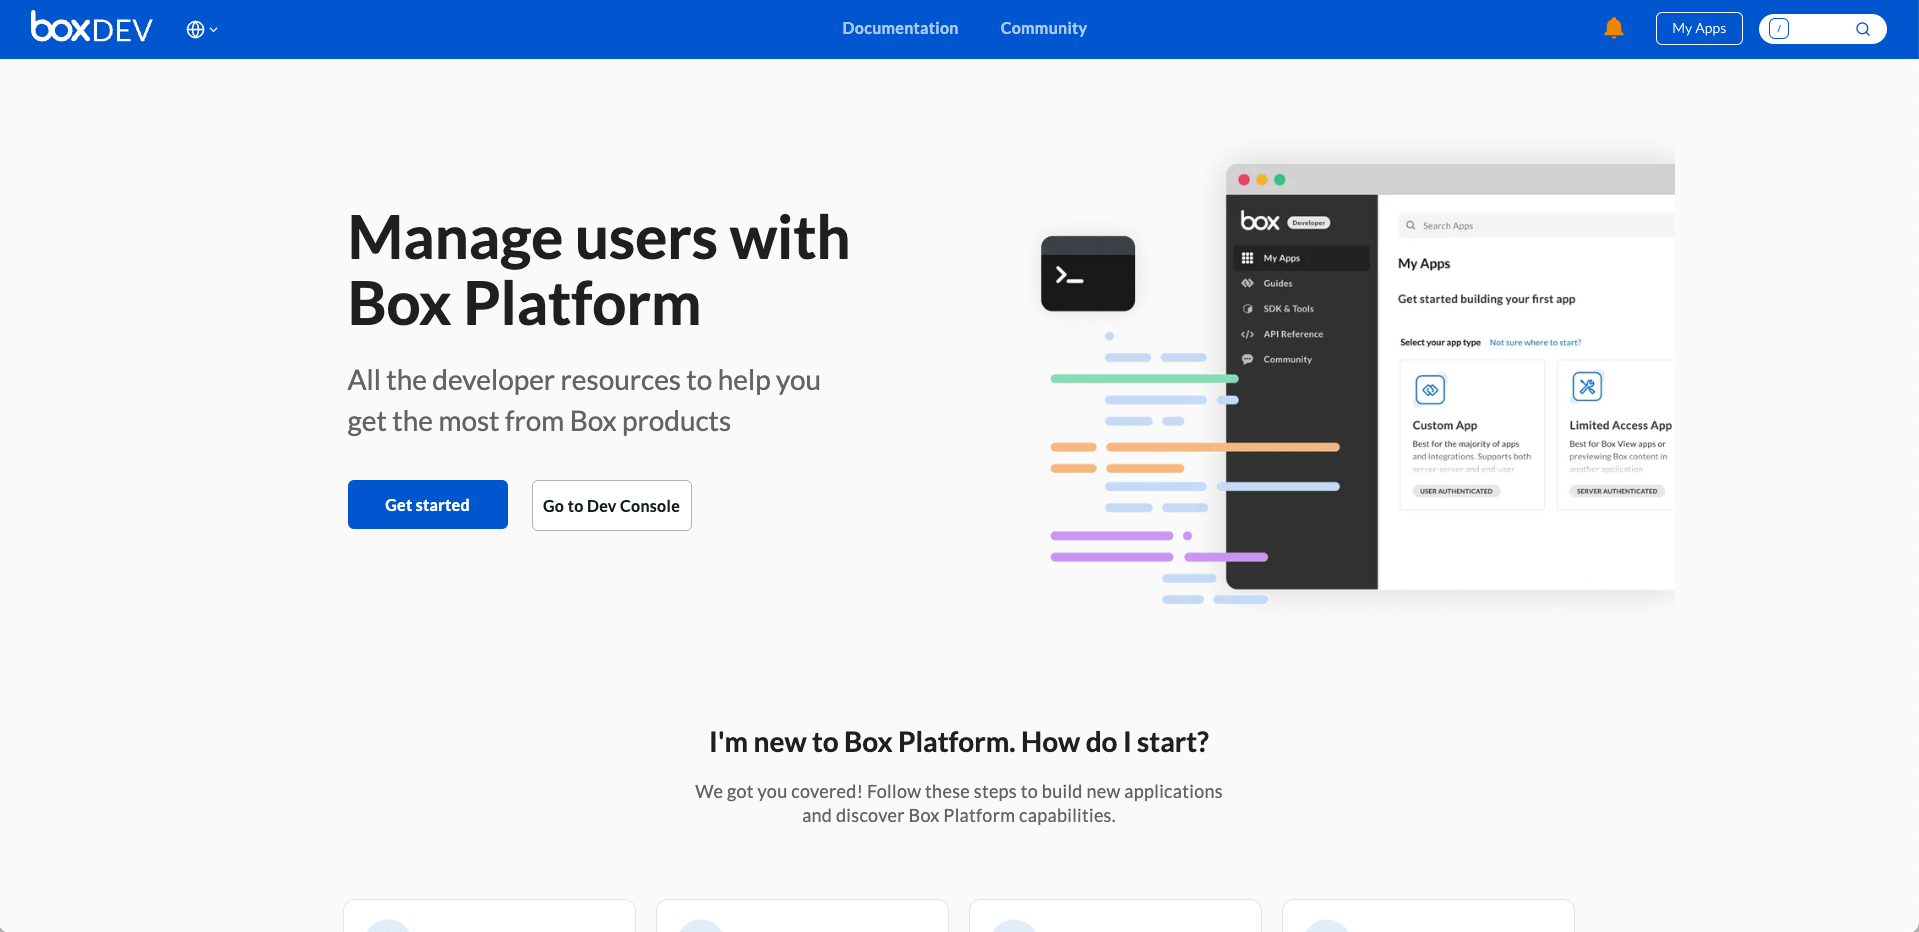Click the Get started button

point(427,504)
